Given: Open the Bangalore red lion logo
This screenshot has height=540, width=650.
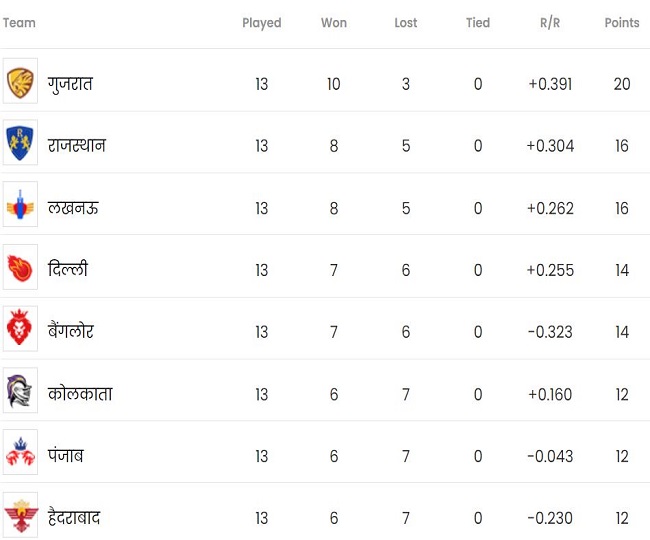Looking at the screenshot, I should [19, 328].
